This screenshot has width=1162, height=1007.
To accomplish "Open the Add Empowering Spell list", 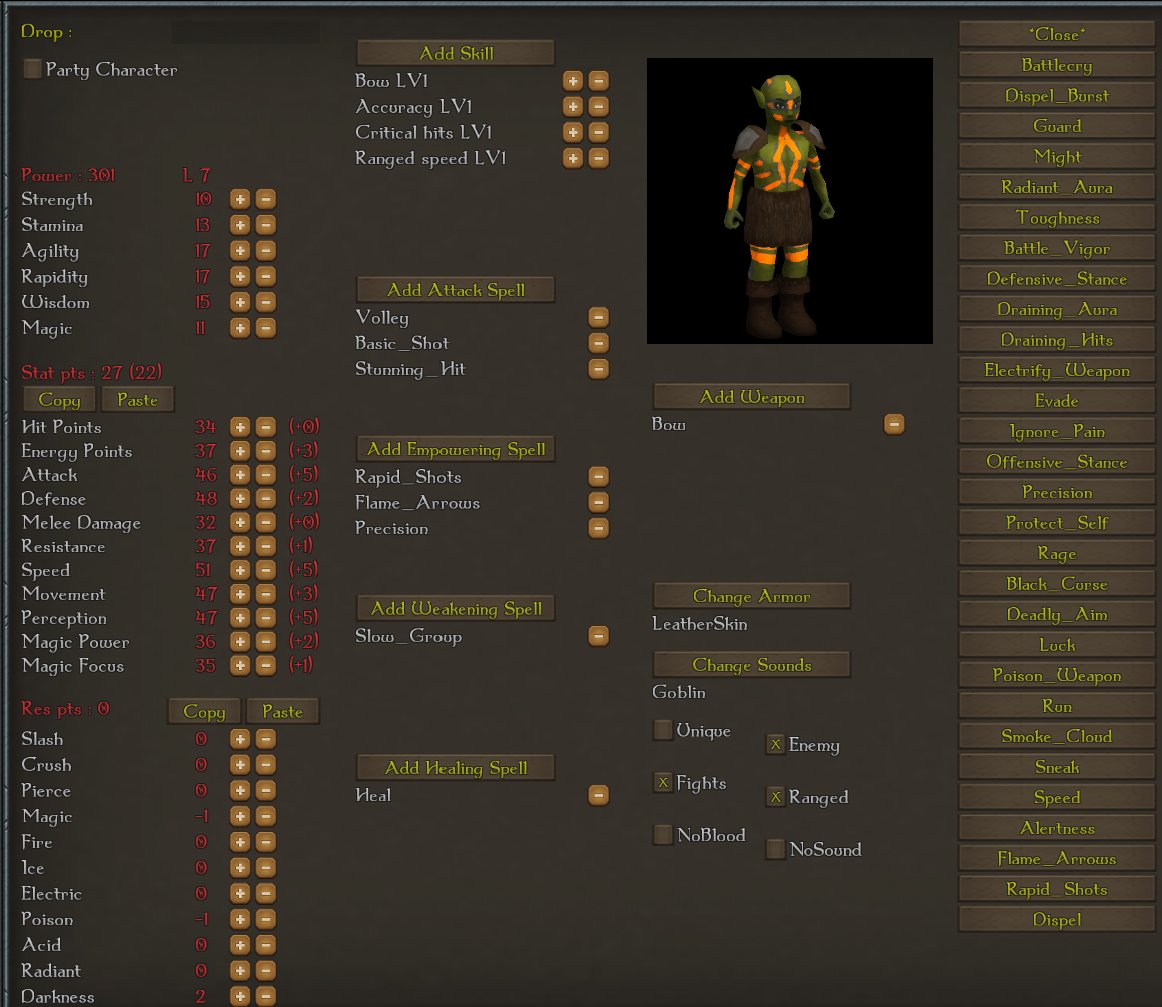I will (456, 449).
